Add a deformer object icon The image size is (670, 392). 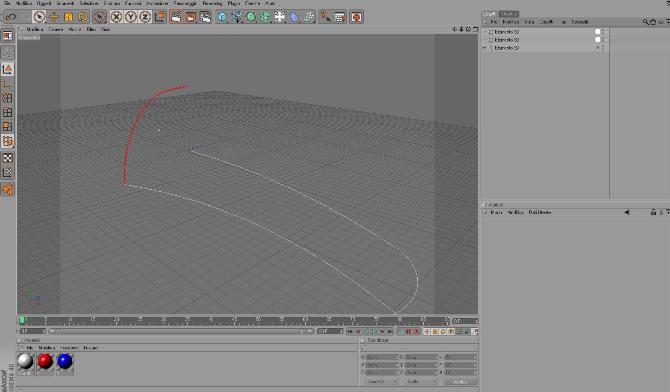click(295, 17)
